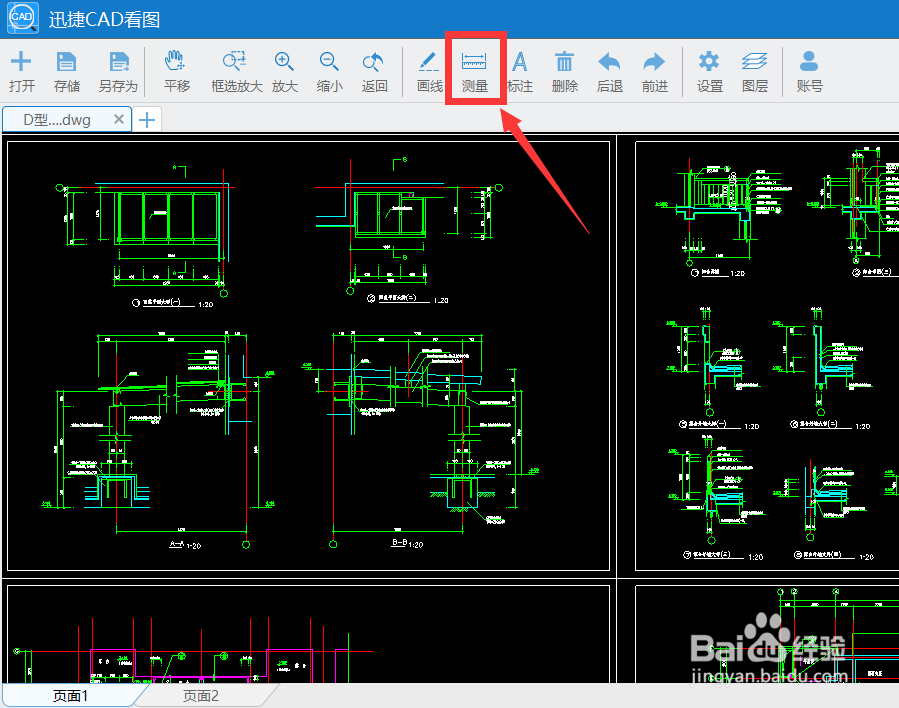Screen dimensions: 899x708
Task: Click the A-A 1:20 section label
Action: [x=185, y=545]
